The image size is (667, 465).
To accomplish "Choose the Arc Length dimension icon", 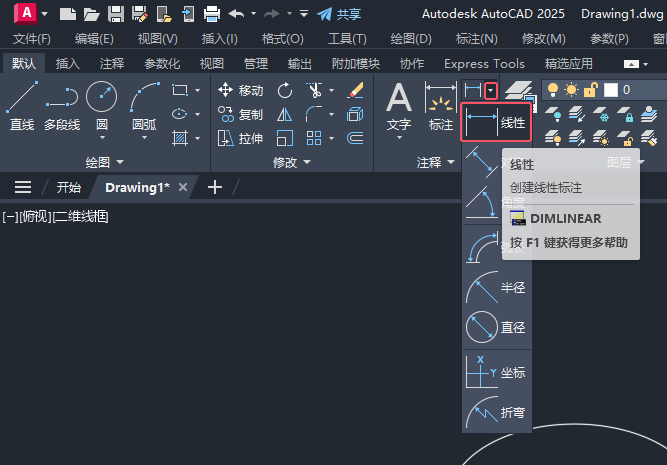I will (x=482, y=248).
